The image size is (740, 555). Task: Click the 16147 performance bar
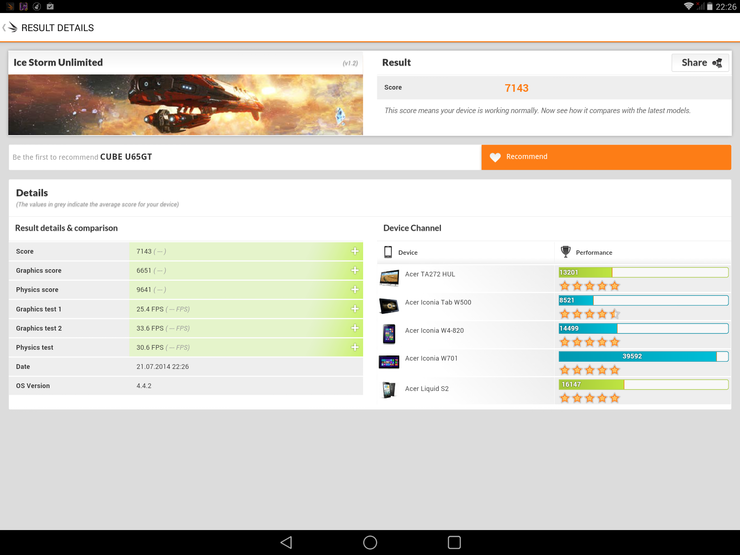(x=643, y=385)
